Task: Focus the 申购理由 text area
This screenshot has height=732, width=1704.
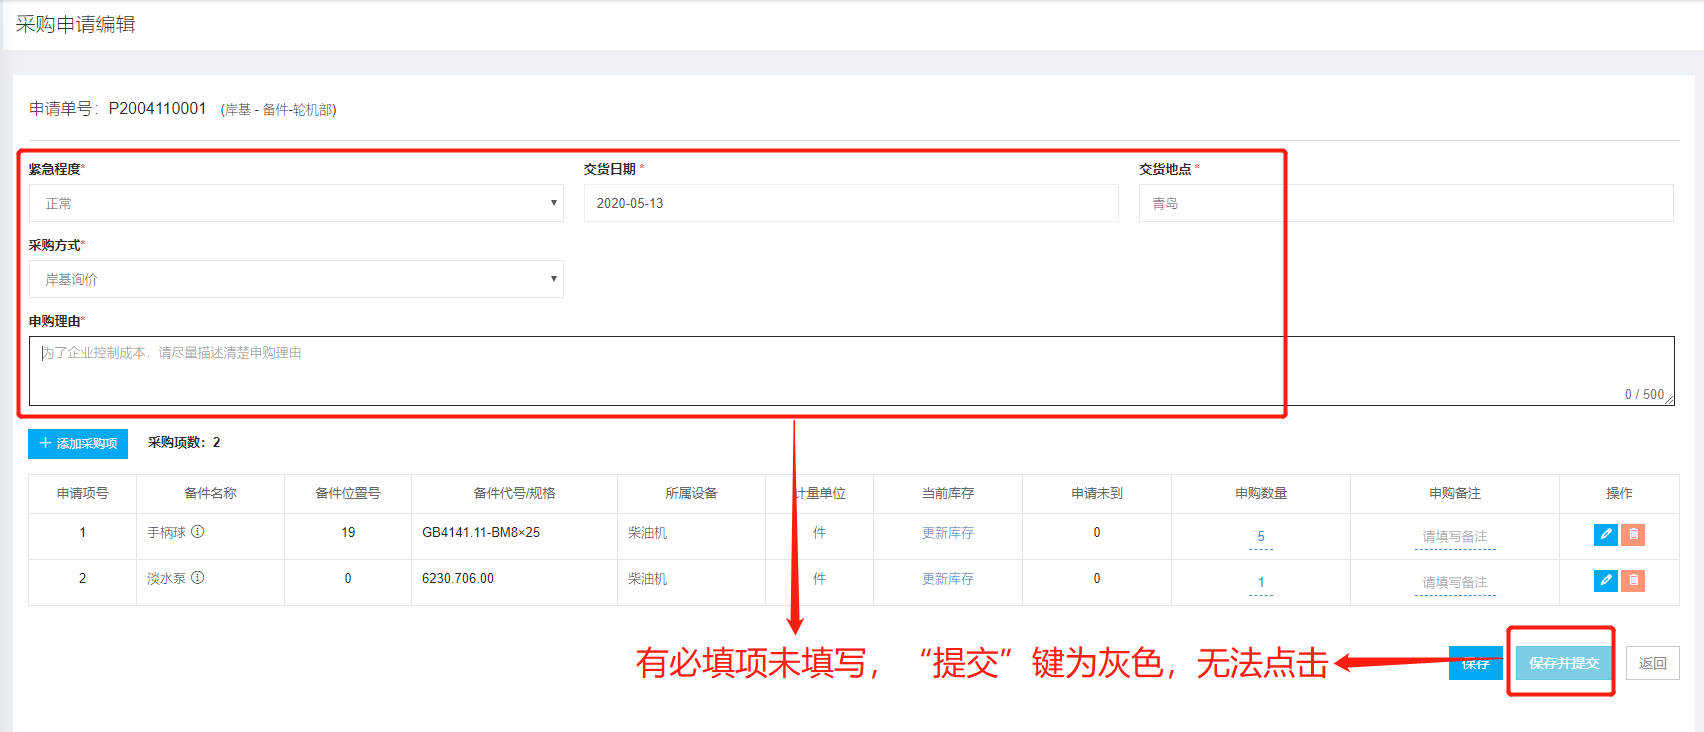Action: (852, 371)
